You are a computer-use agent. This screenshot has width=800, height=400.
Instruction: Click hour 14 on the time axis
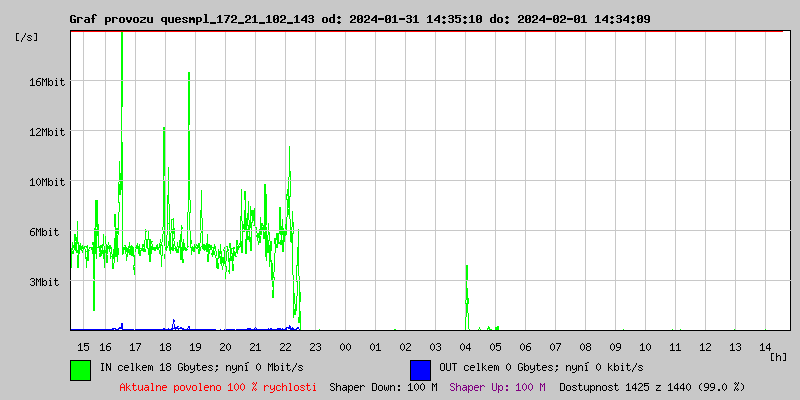(x=765, y=347)
